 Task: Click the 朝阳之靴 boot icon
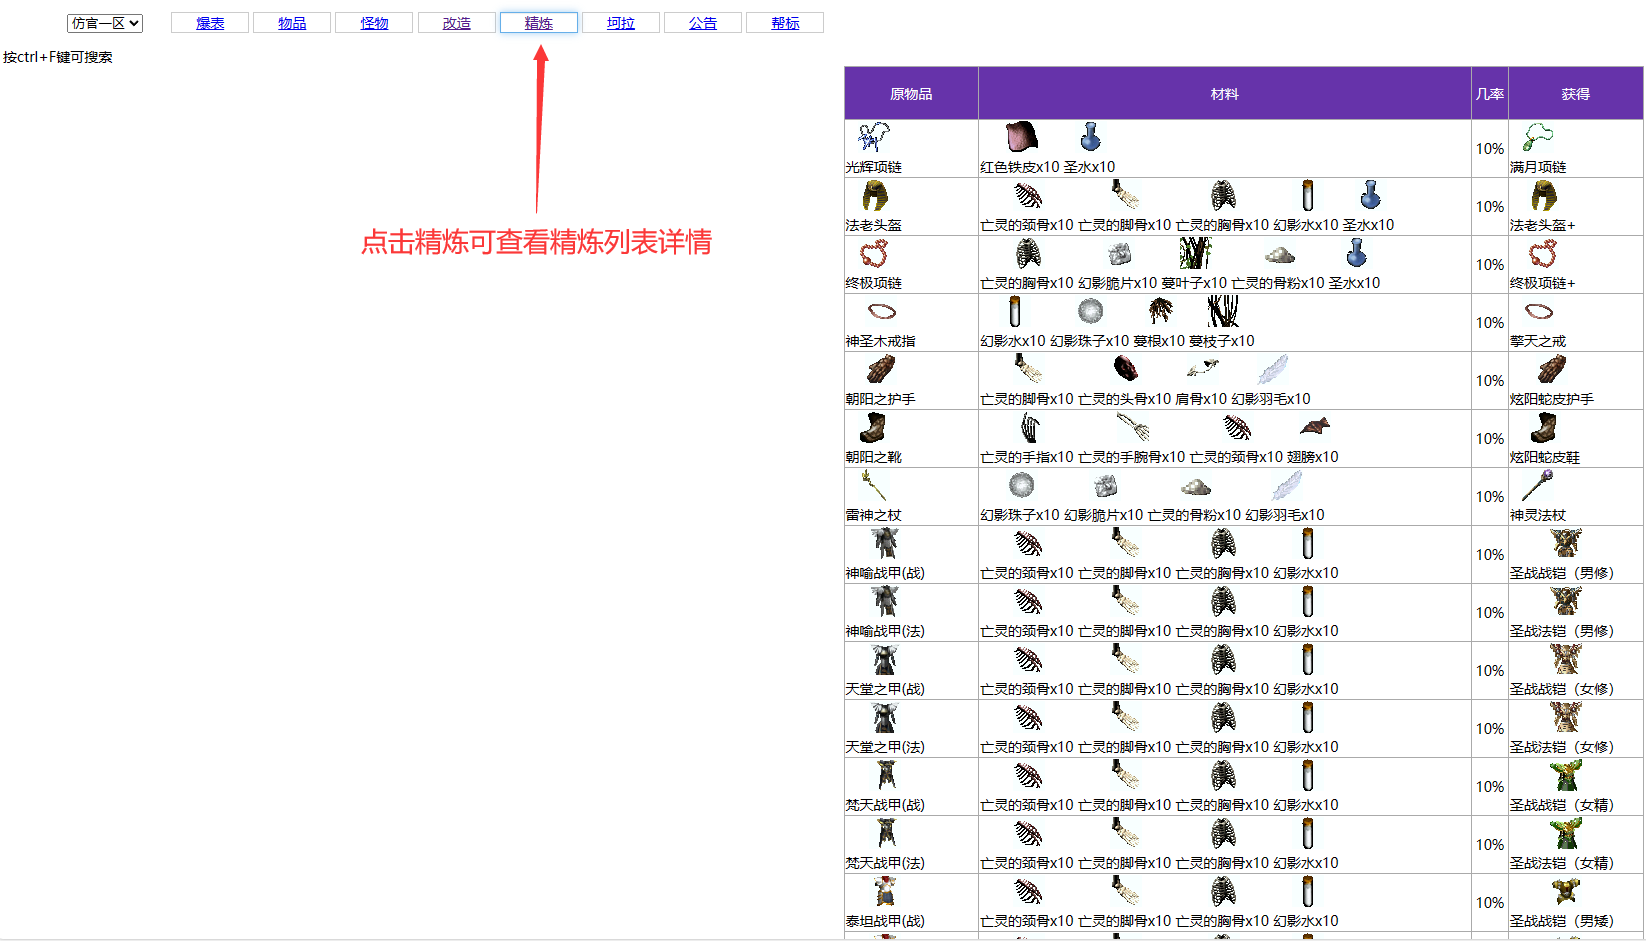click(873, 427)
